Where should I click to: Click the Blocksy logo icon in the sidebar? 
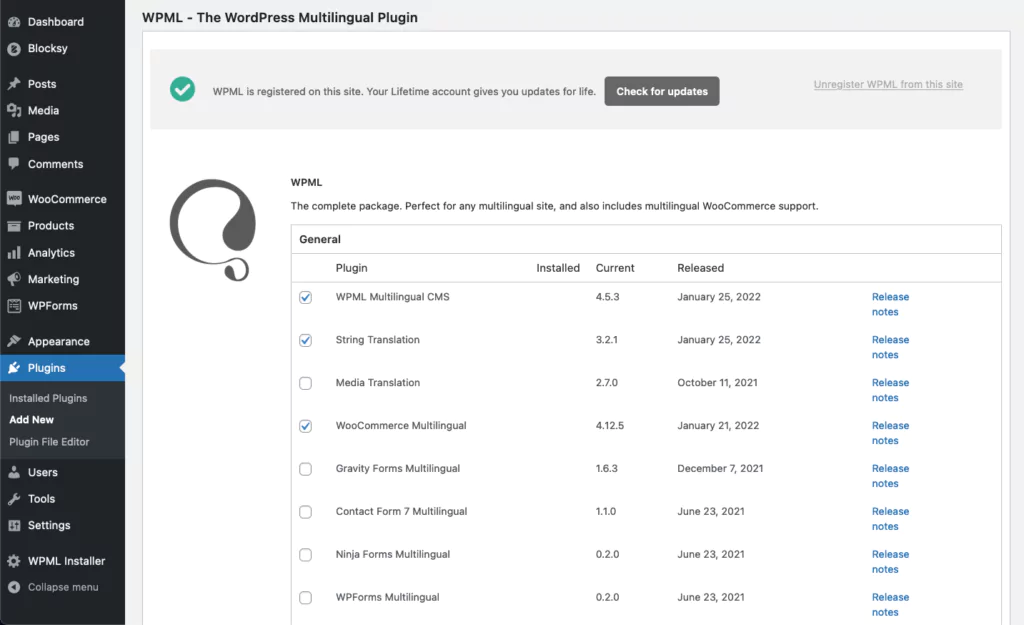coord(14,48)
